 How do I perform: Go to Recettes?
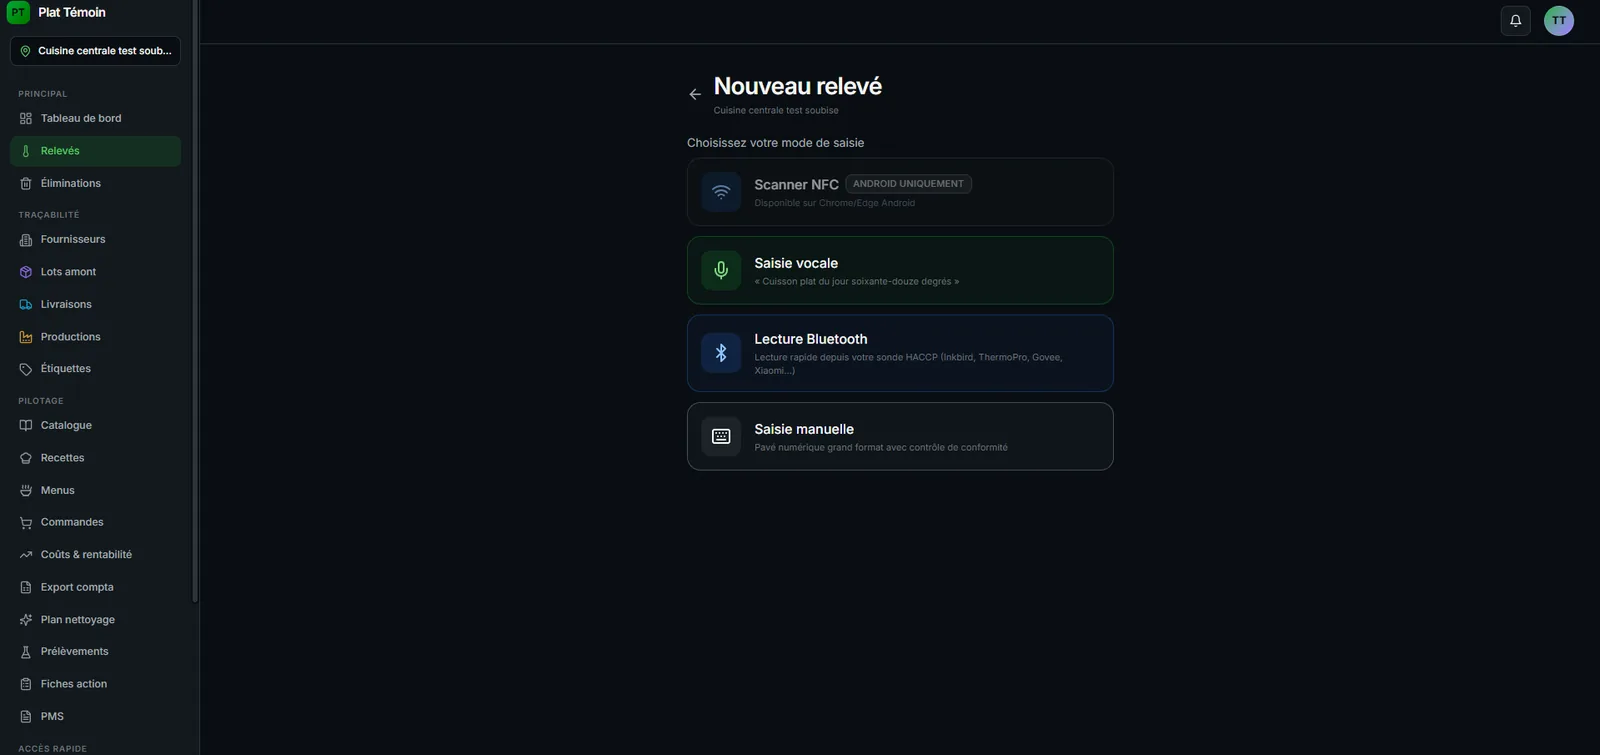tap(95, 458)
